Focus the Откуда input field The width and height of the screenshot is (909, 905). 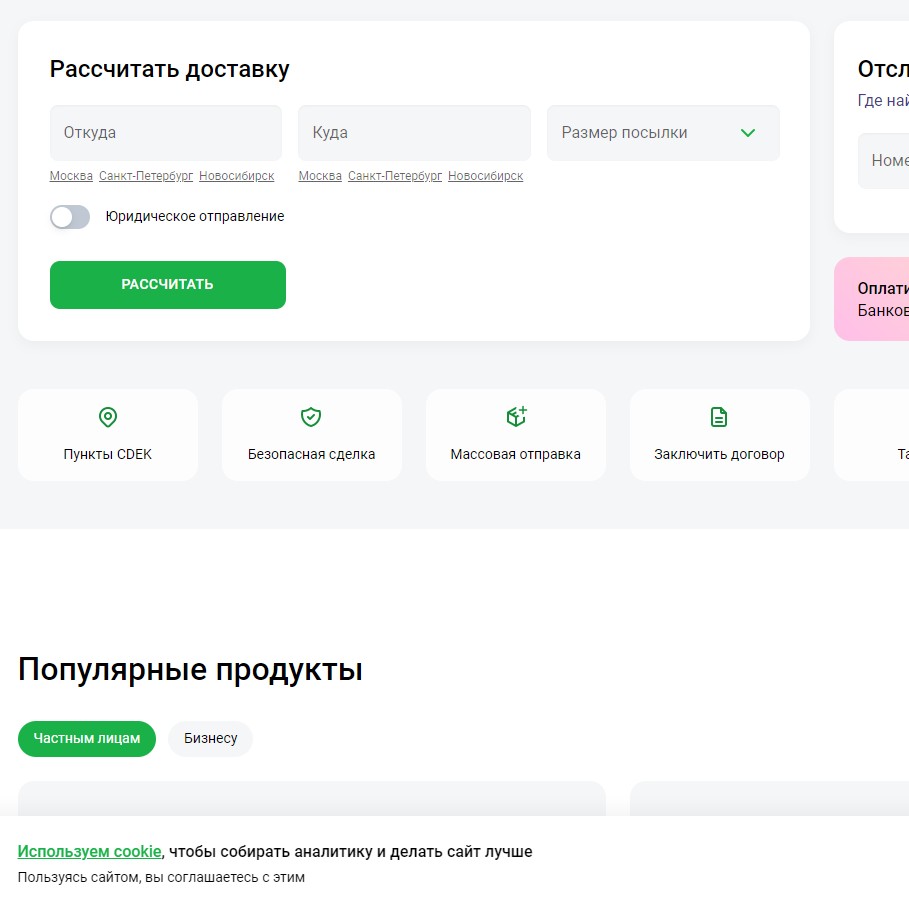[166, 133]
